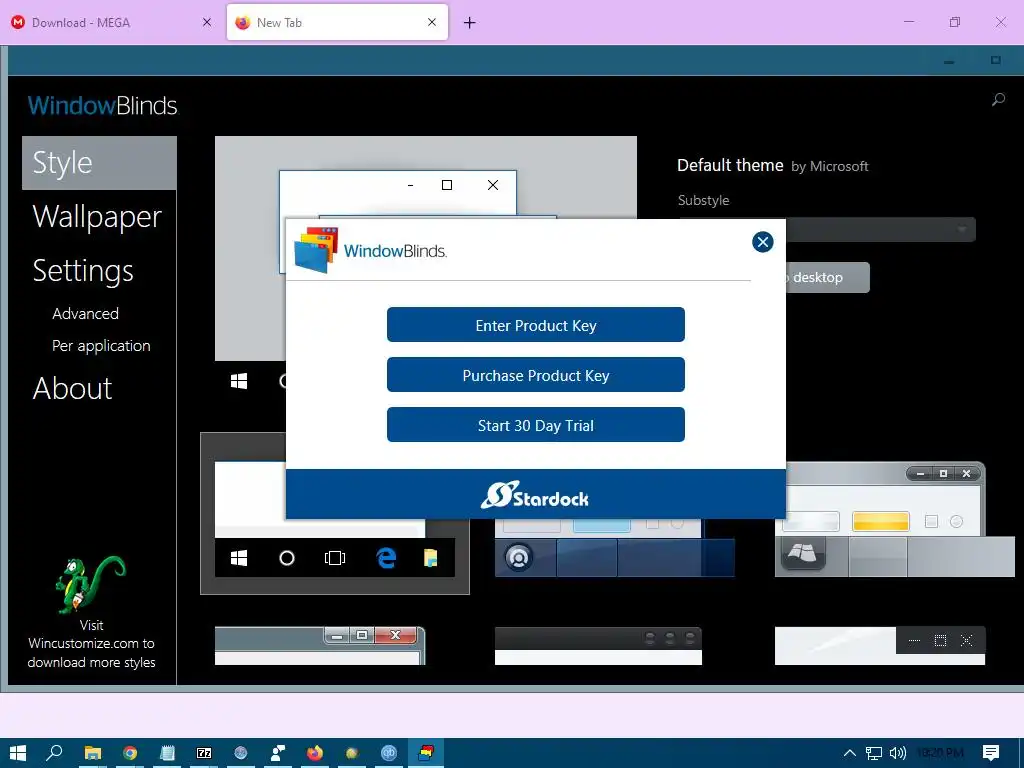
Task: Open Firefox from the taskbar
Action: (315, 753)
